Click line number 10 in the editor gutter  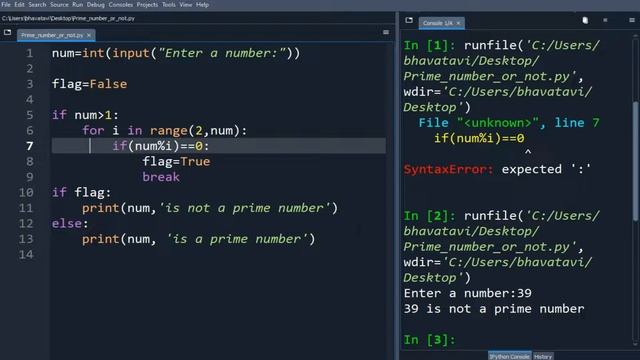[26, 192]
